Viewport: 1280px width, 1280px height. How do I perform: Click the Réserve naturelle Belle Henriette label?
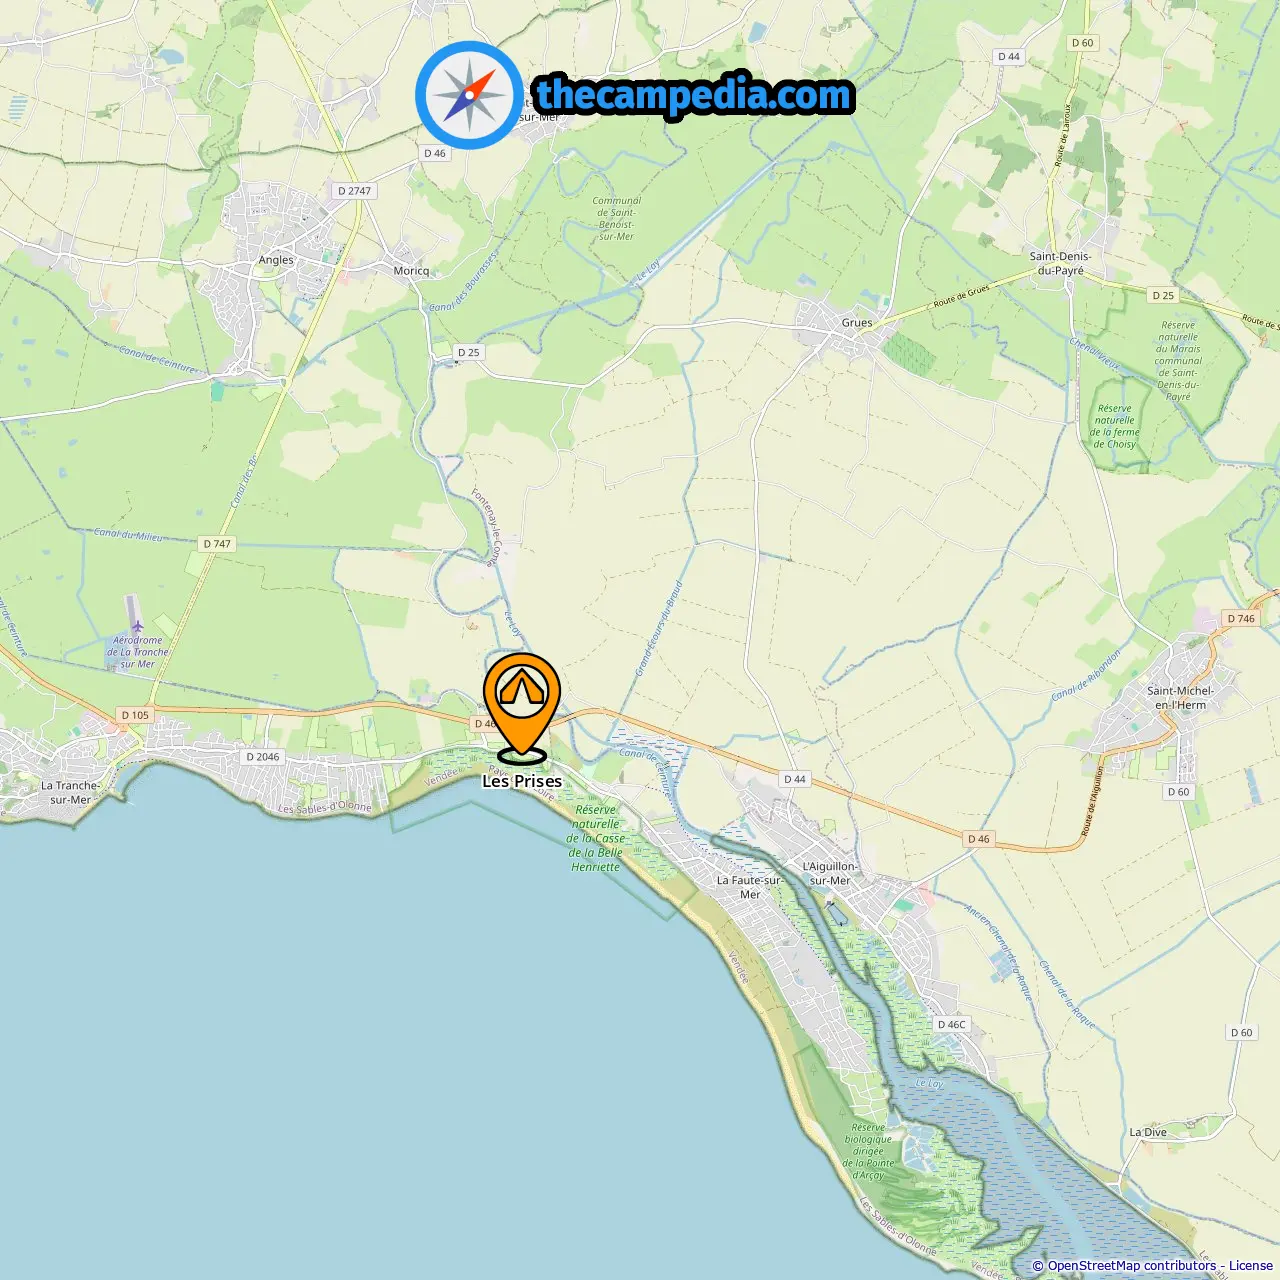point(596,838)
